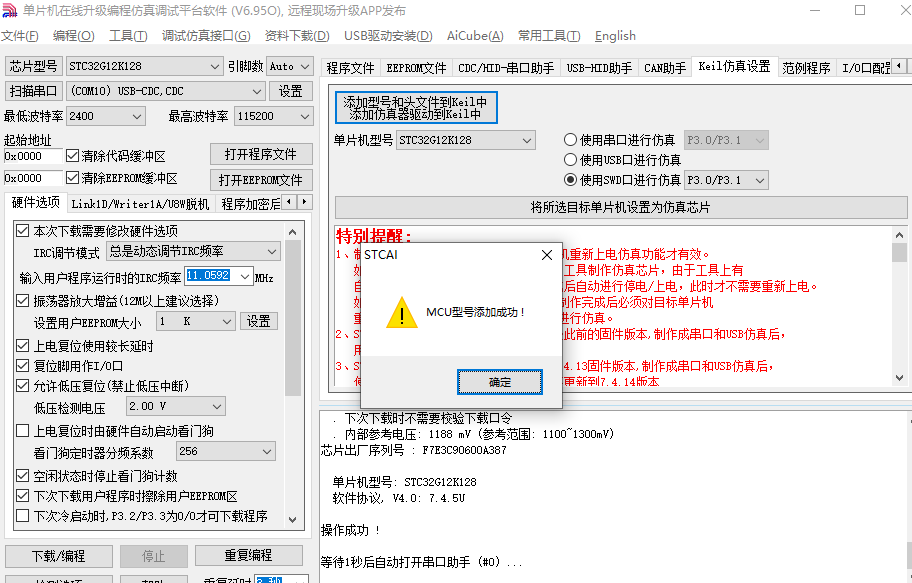Open the SWD port P3.0/P3.1 dropdown
This screenshot has width=912, height=583.
click(x=726, y=180)
